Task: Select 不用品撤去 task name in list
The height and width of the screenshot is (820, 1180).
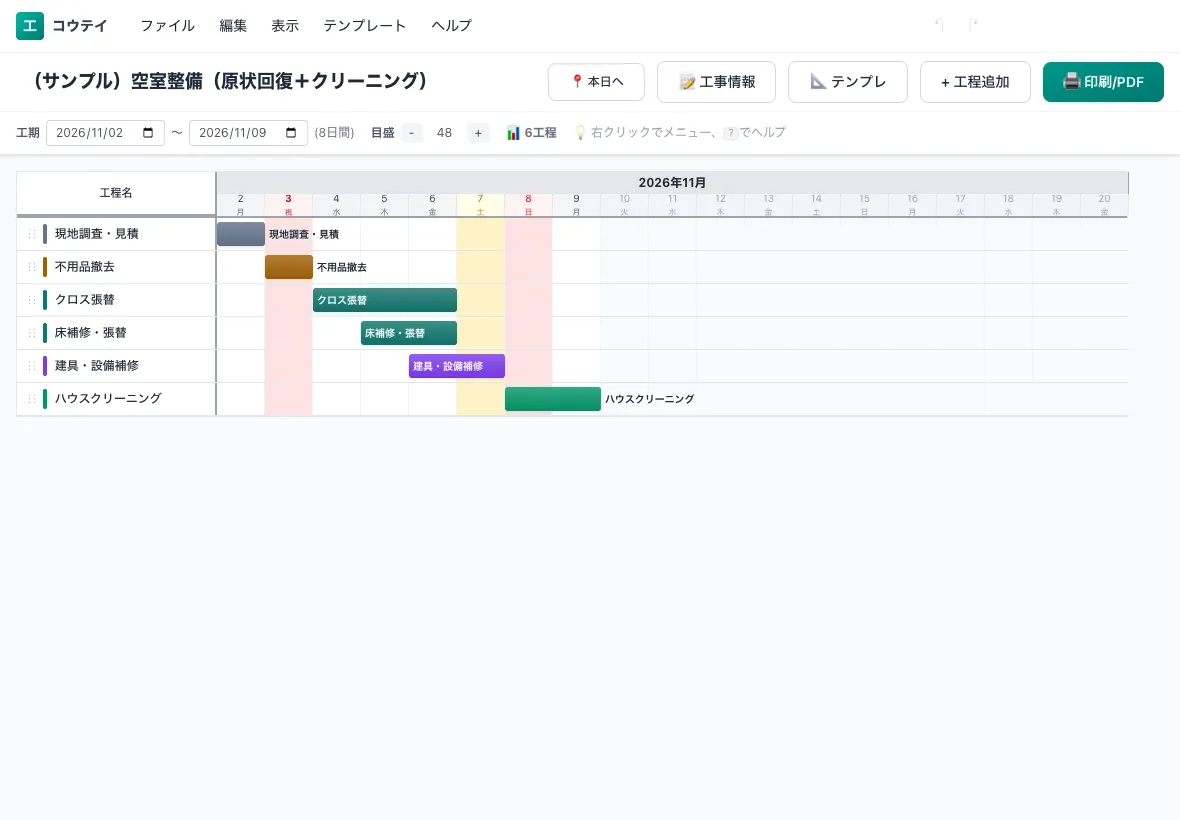Action: (x=84, y=267)
